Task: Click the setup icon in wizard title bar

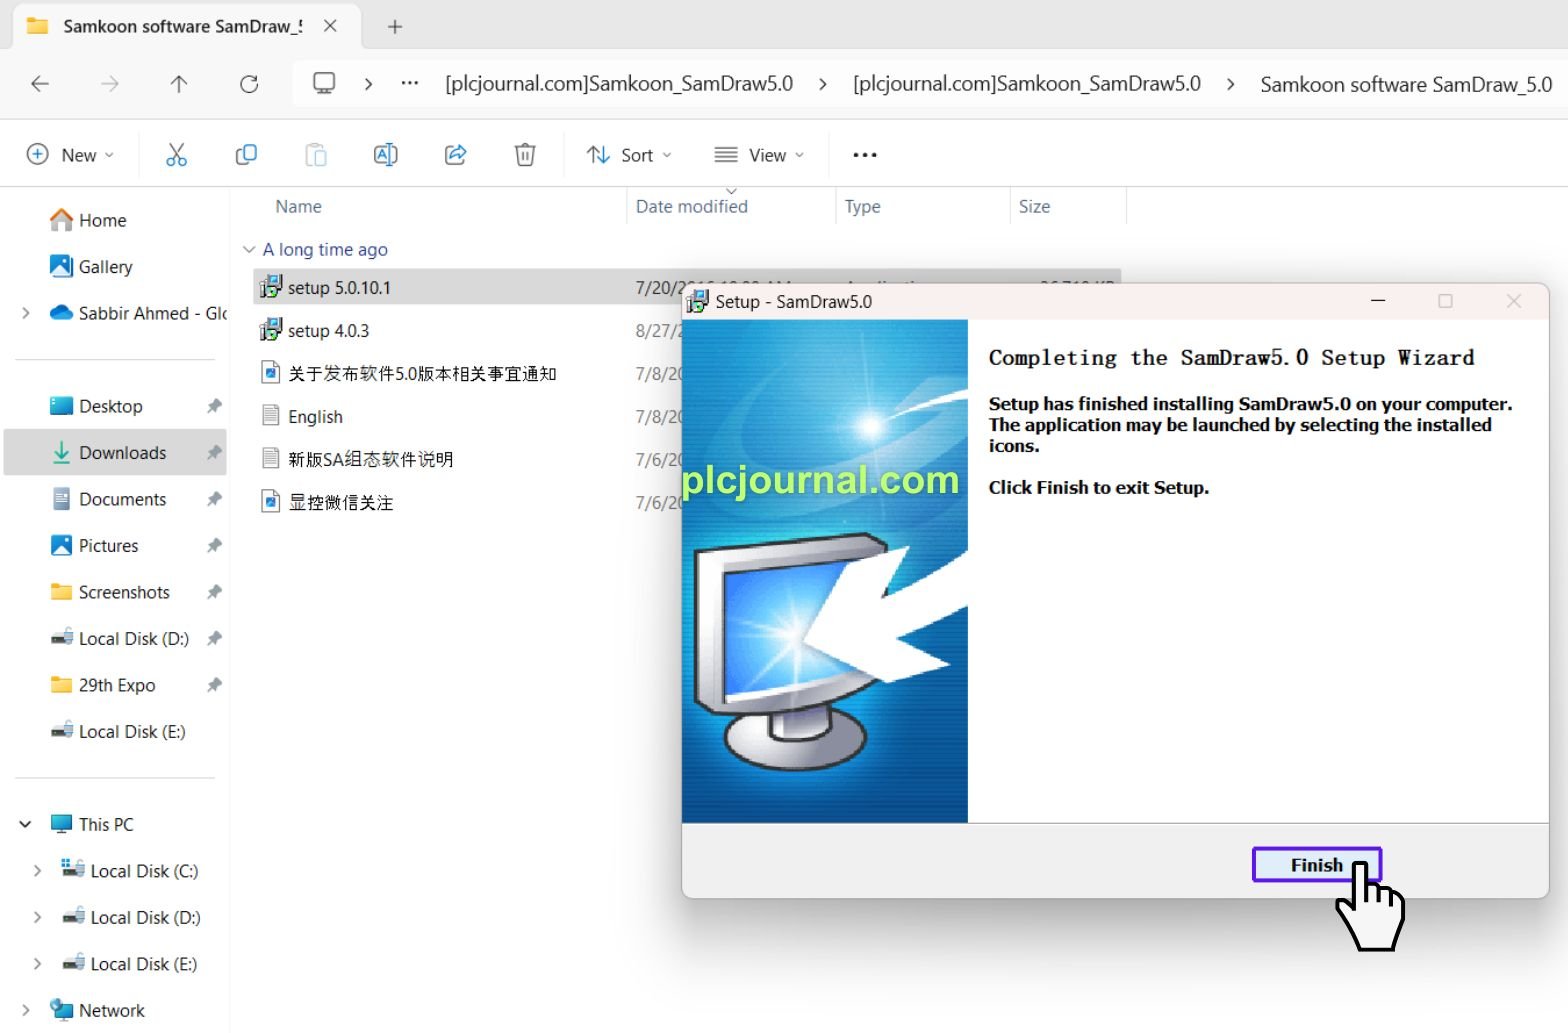Action: click(698, 301)
